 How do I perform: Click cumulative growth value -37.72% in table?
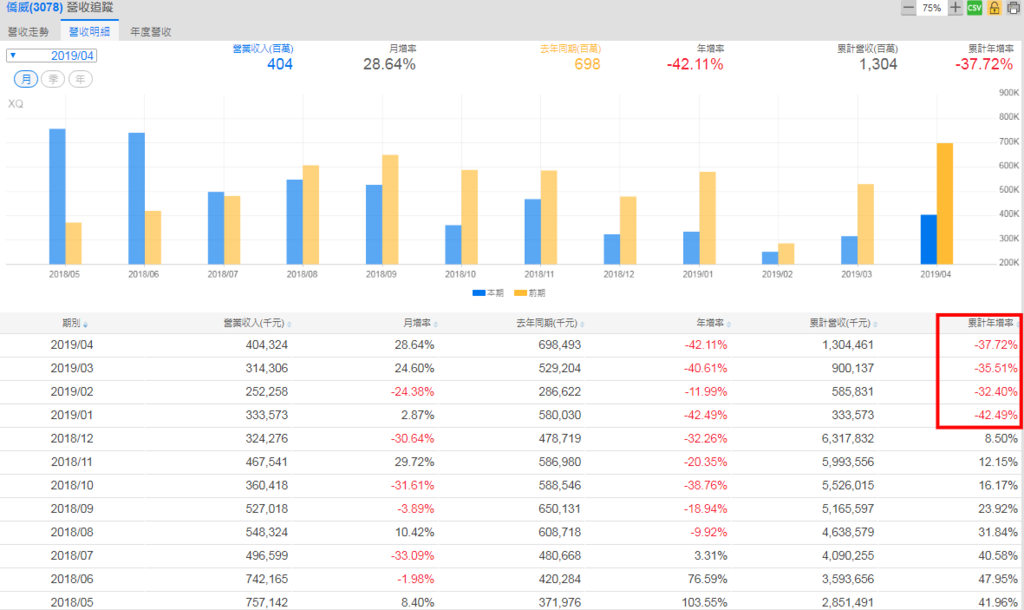996,345
